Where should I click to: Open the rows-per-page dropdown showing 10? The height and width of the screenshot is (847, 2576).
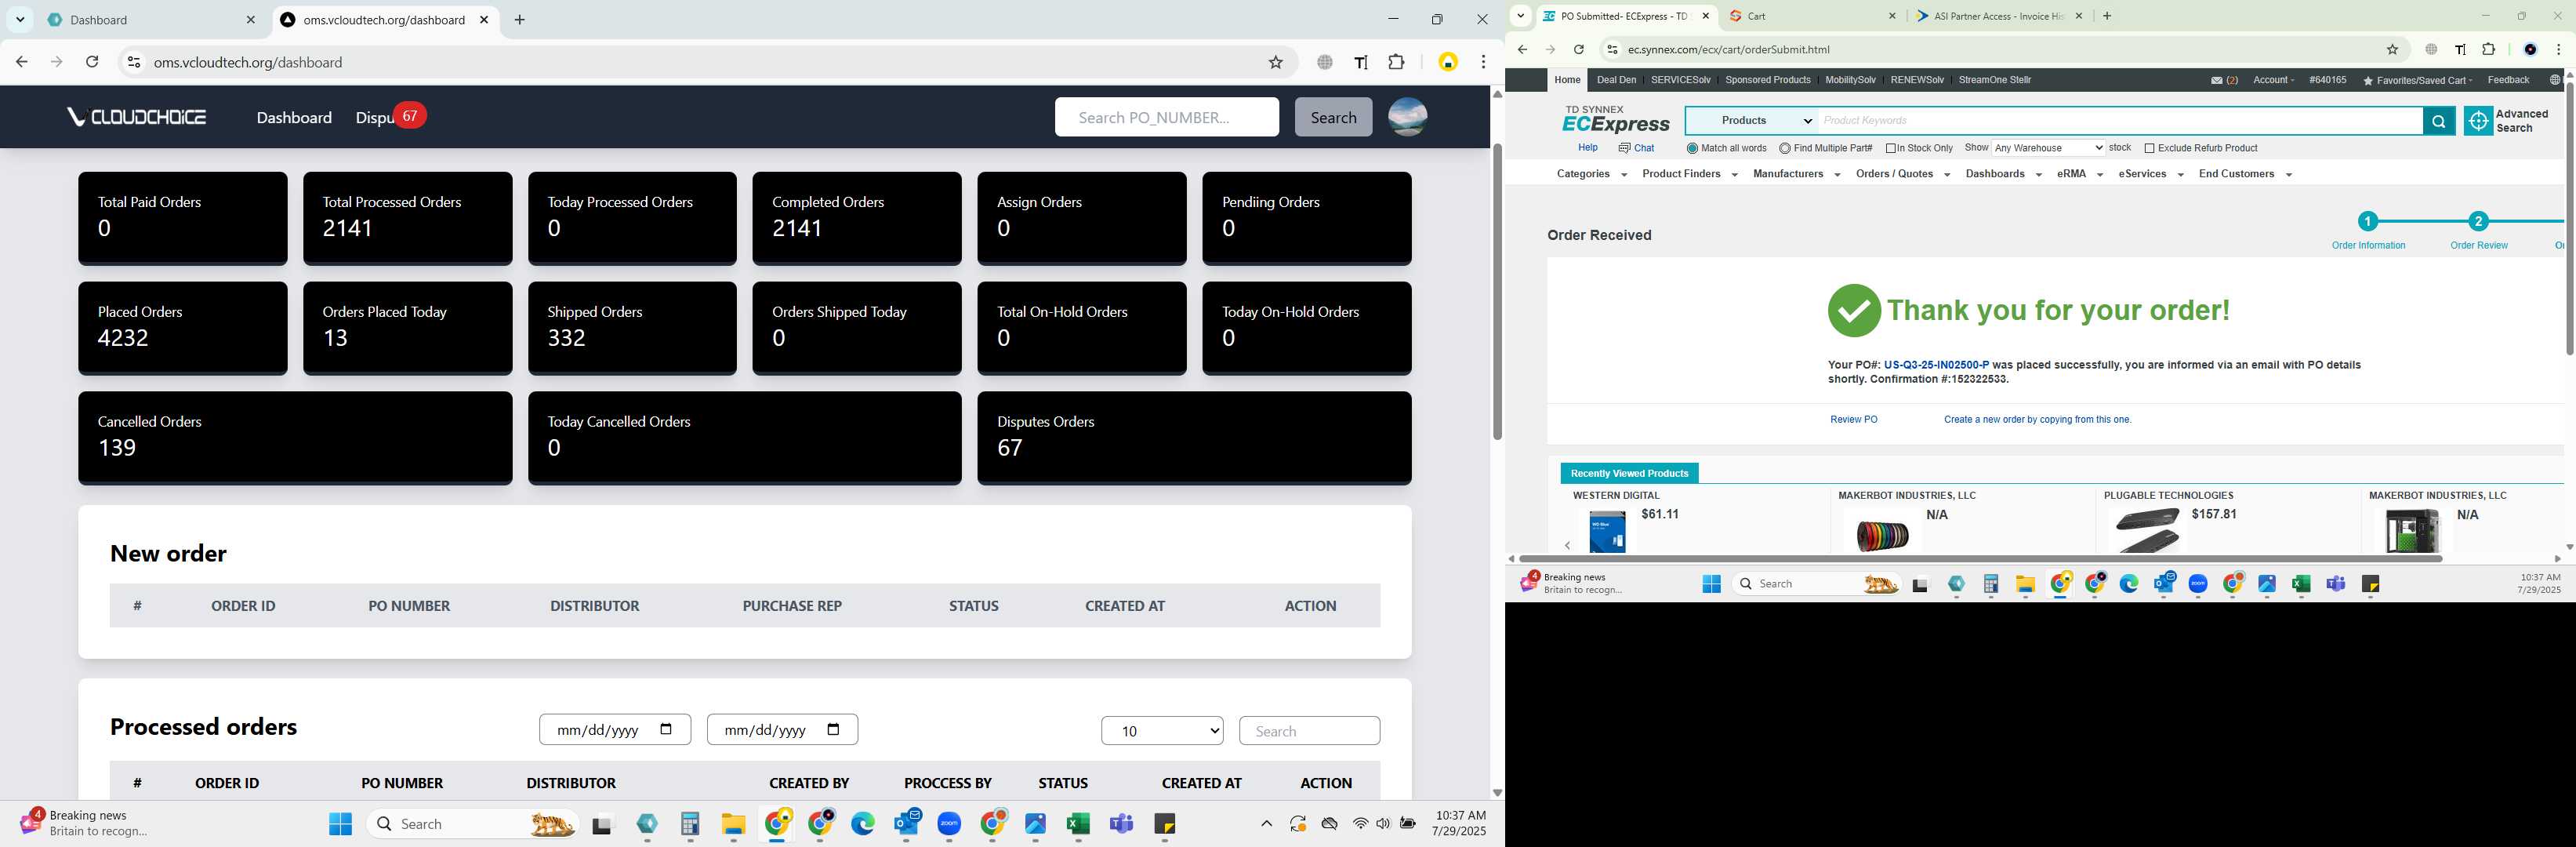[1162, 731]
